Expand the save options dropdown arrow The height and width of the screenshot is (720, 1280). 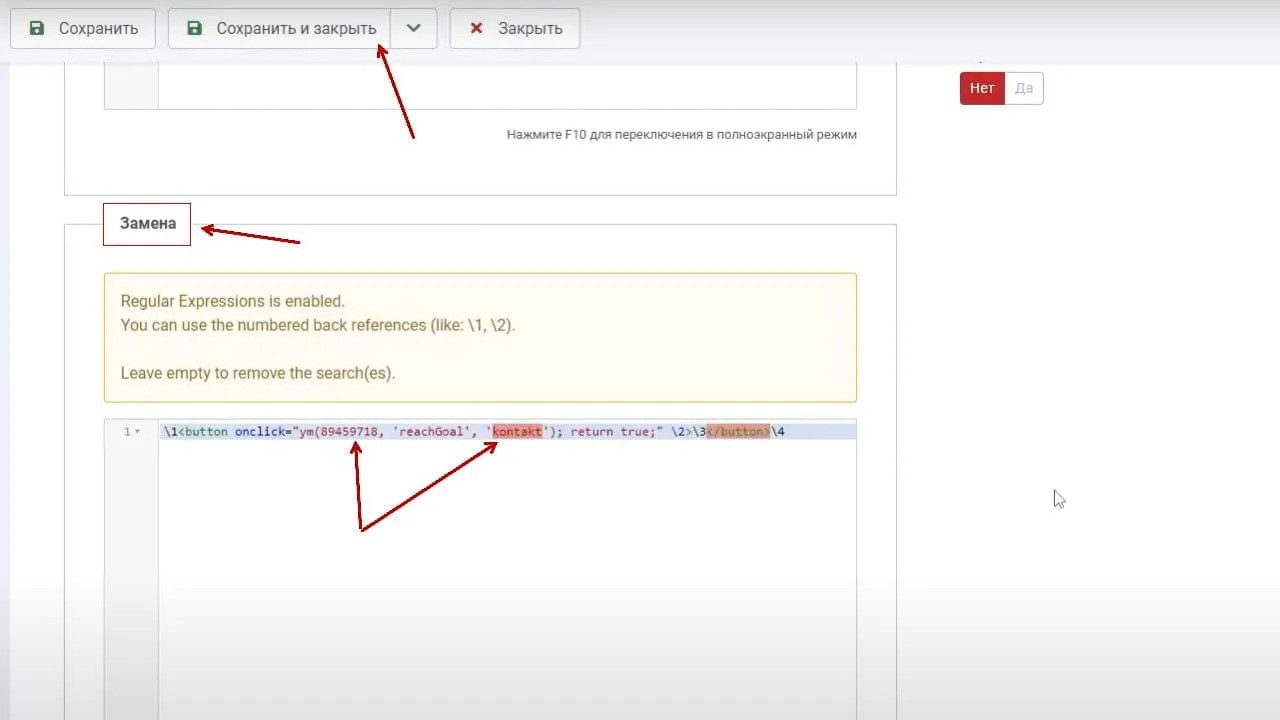click(x=414, y=29)
